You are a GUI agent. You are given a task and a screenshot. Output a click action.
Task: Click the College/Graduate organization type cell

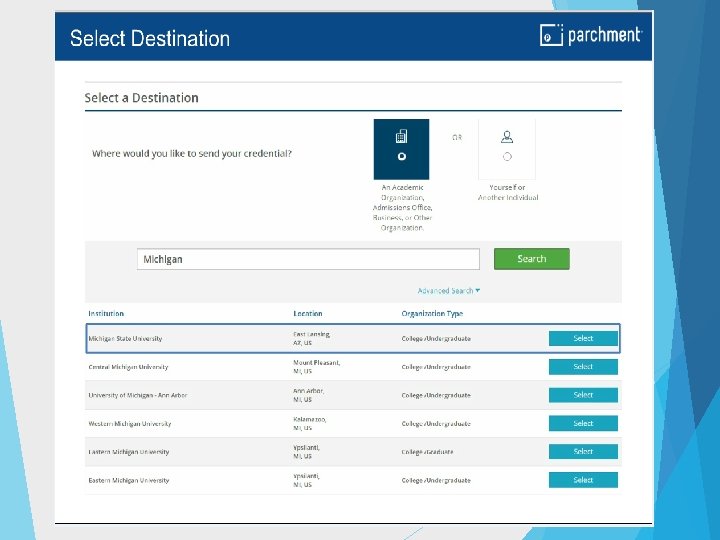click(427, 452)
